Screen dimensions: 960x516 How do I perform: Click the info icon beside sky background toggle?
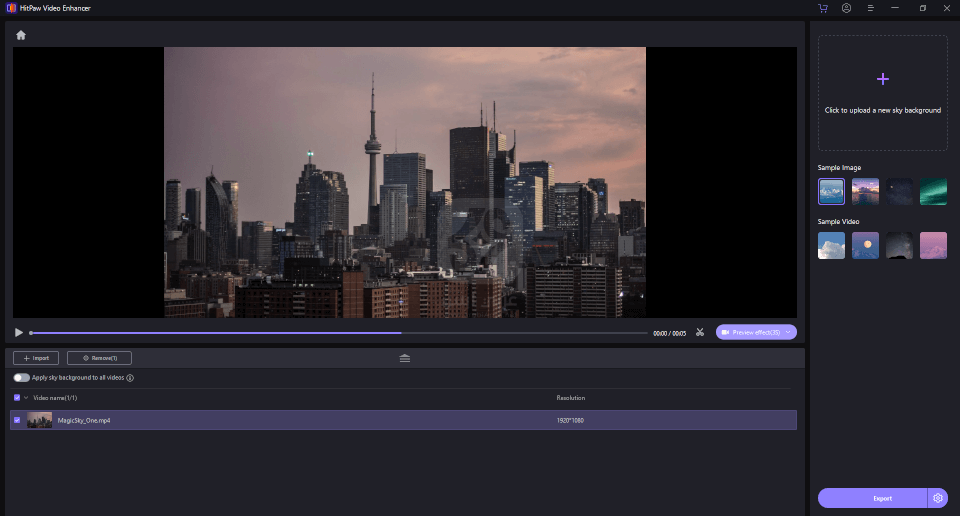pos(130,378)
